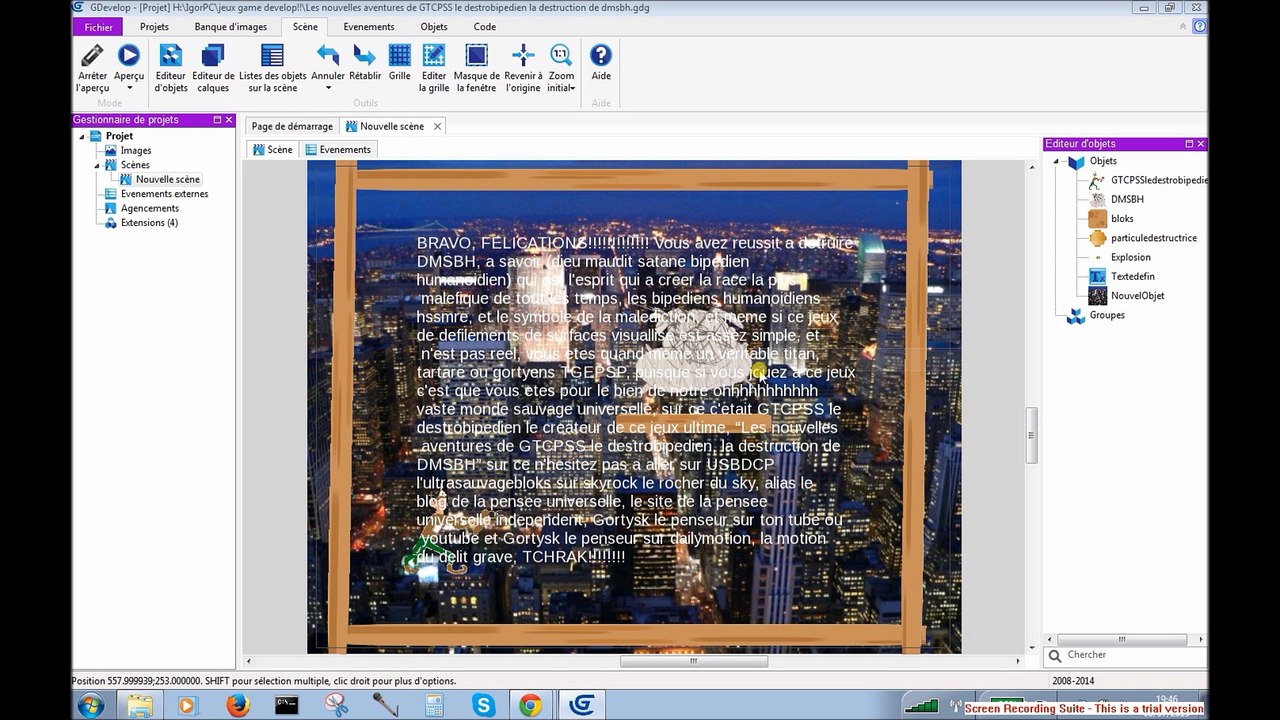Open the ribbon help question icon at top right

1200,27
